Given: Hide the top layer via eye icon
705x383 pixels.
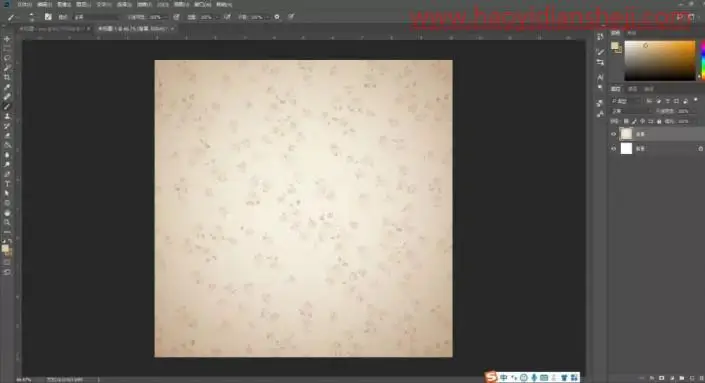Looking at the screenshot, I should click(613, 134).
